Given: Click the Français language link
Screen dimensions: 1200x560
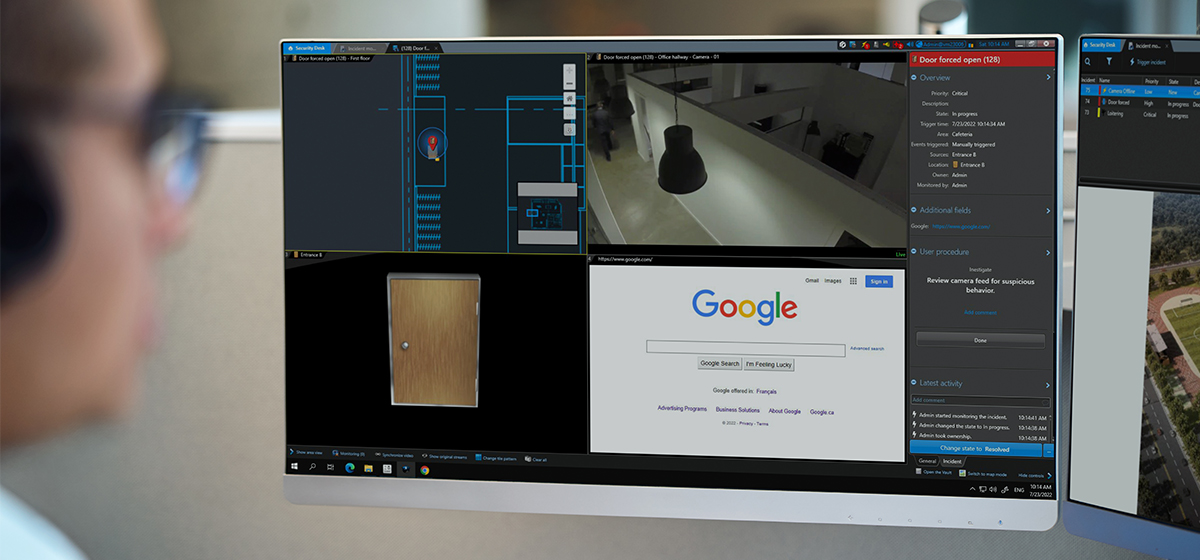Looking at the screenshot, I should point(766,391).
